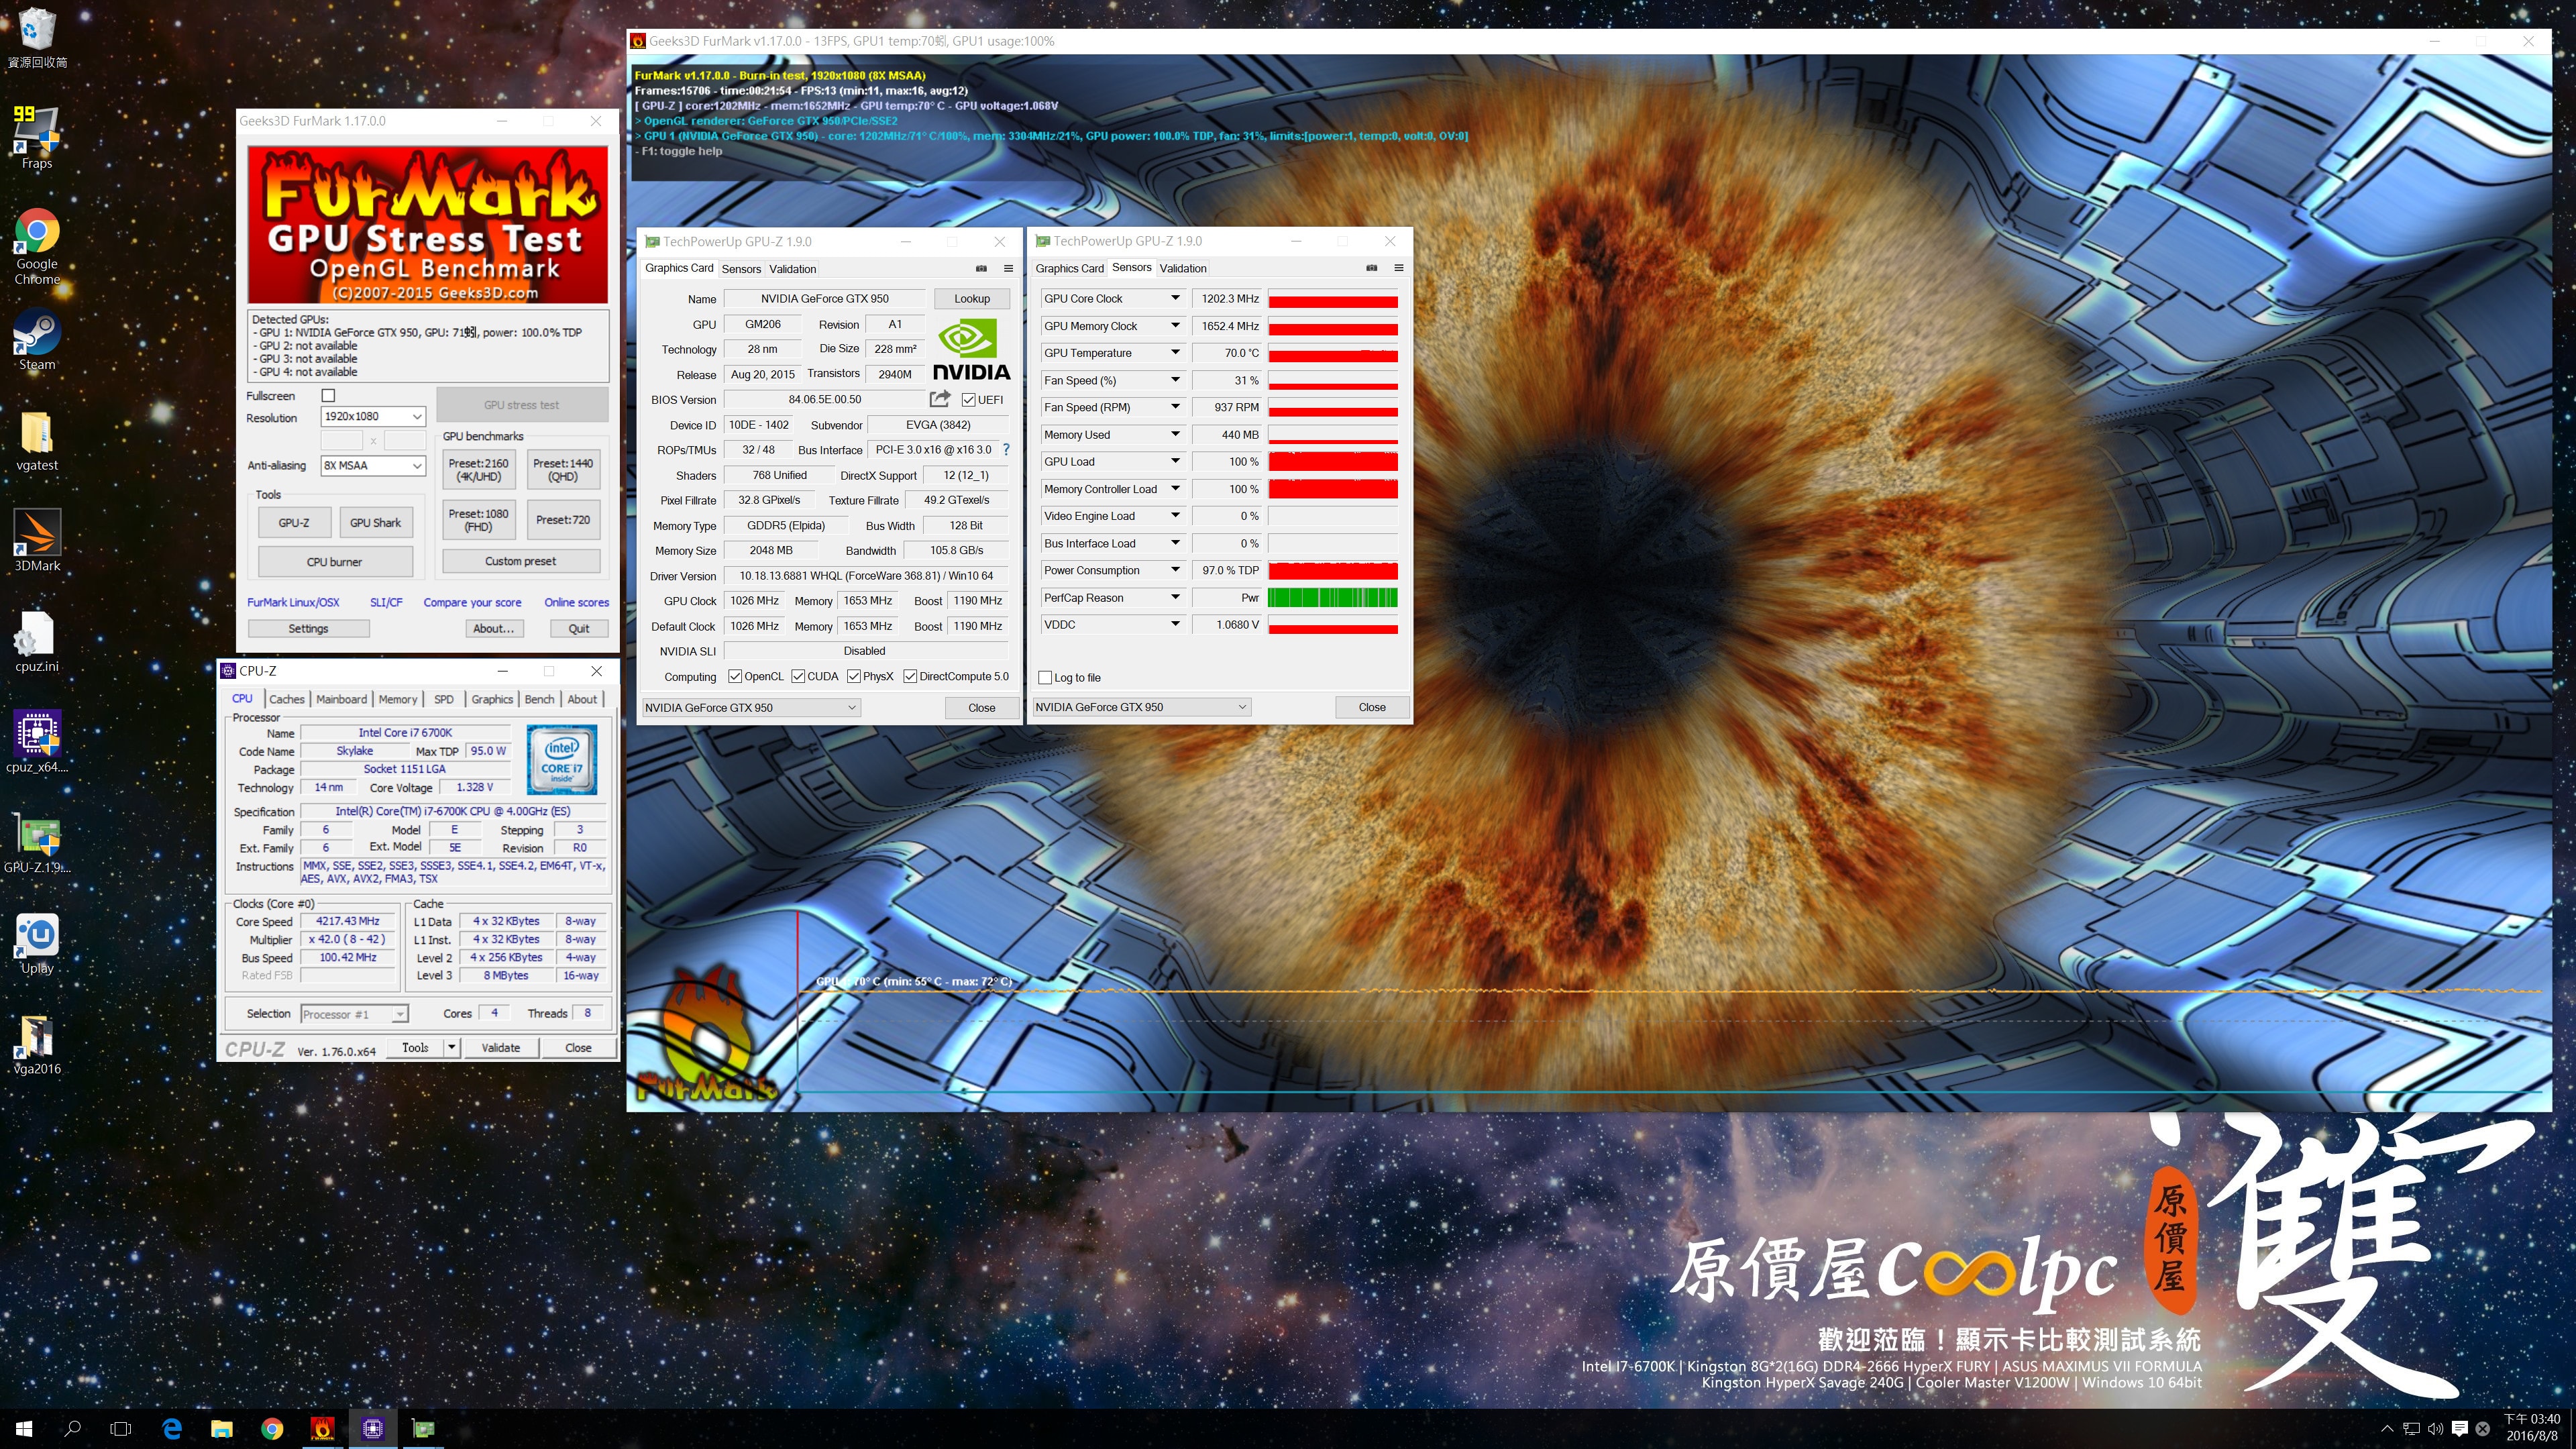
Task: Toggle the DirectCompute 5.0 checkbox
Action: point(910,677)
